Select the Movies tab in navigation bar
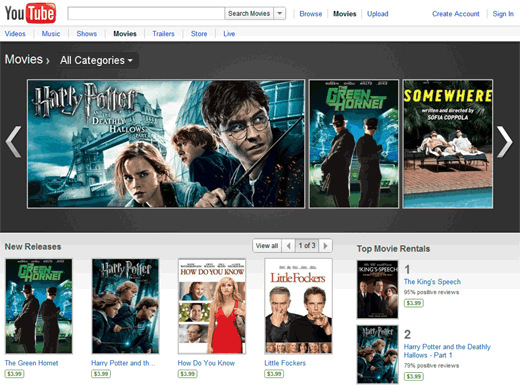 click(x=125, y=34)
